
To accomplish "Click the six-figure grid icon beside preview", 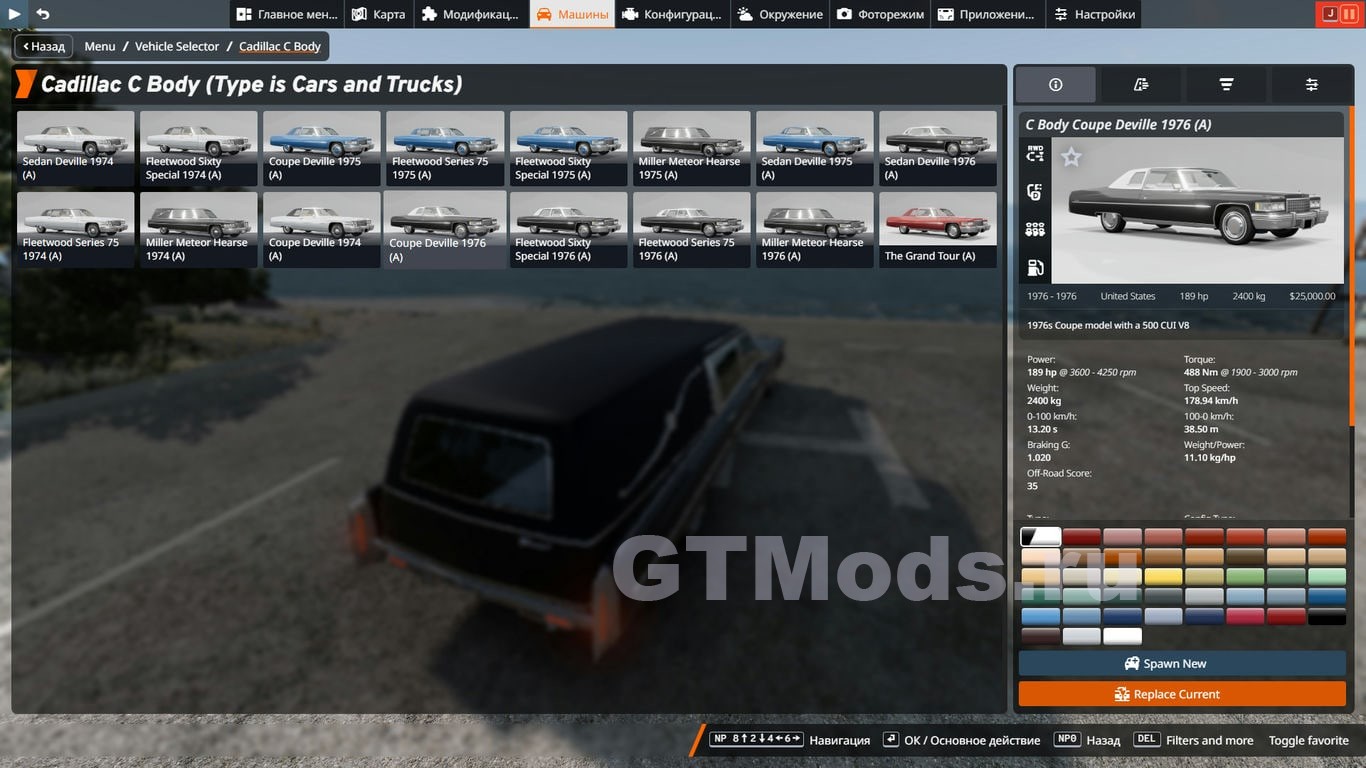I will pyautogui.click(x=1035, y=230).
